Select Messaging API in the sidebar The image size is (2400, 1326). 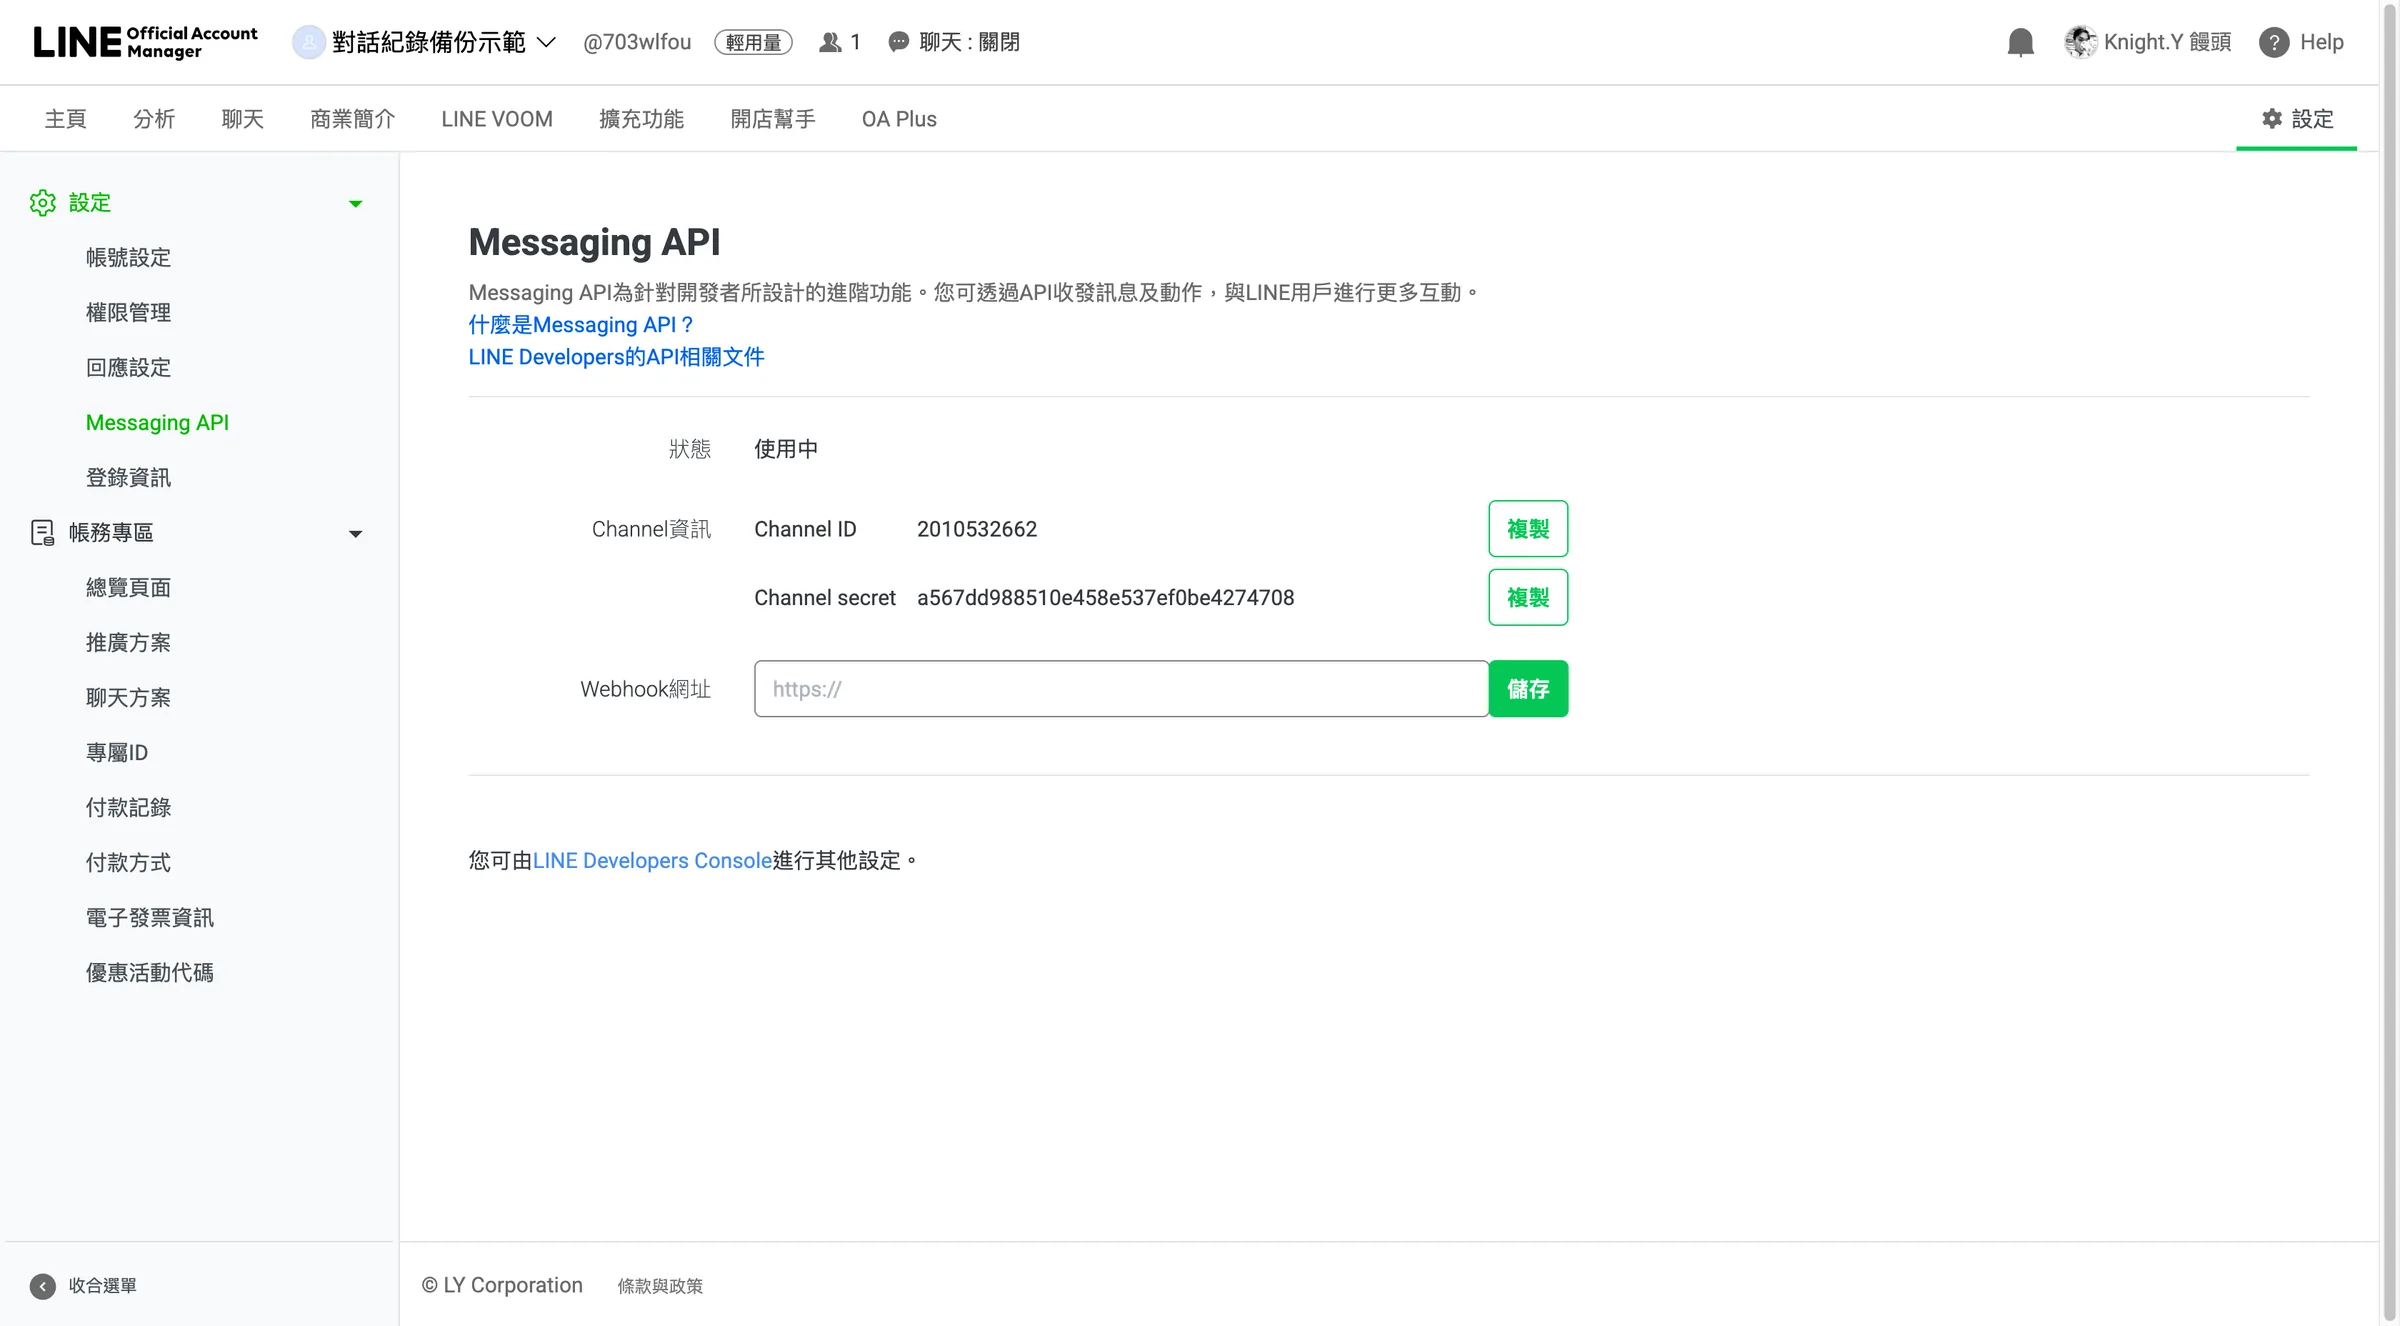point(157,423)
